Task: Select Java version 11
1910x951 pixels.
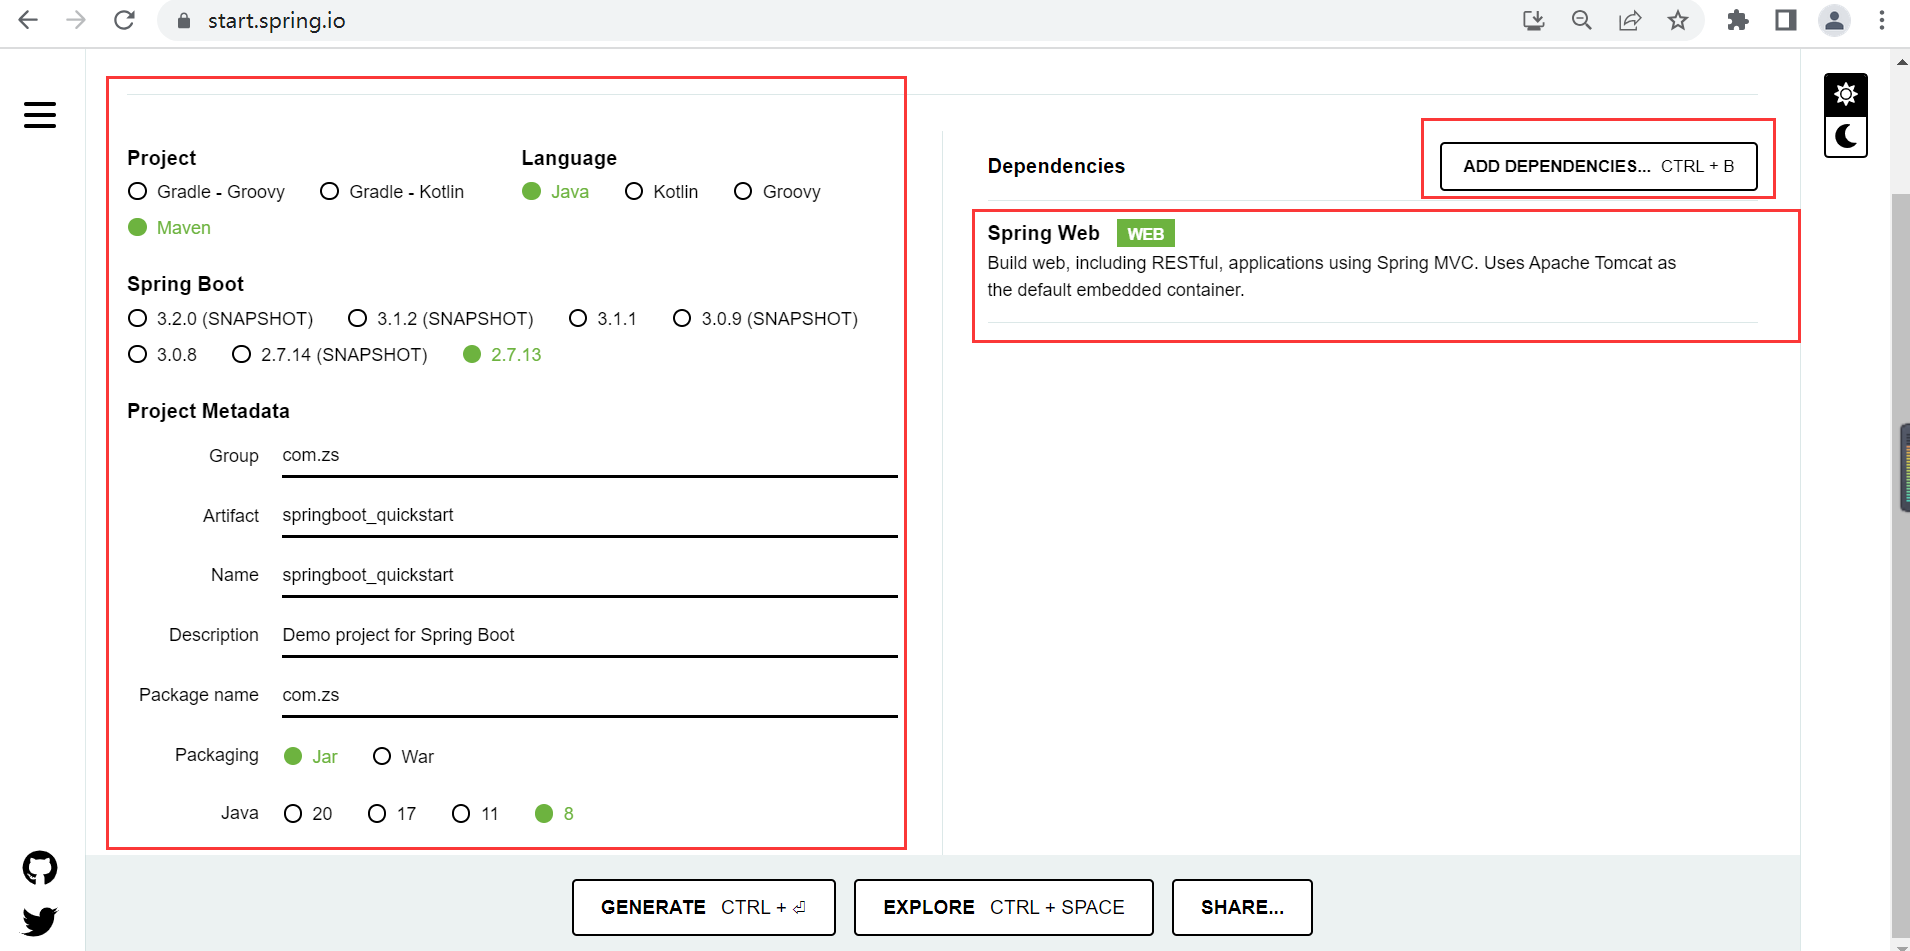Action: pyautogui.click(x=475, y=814)
